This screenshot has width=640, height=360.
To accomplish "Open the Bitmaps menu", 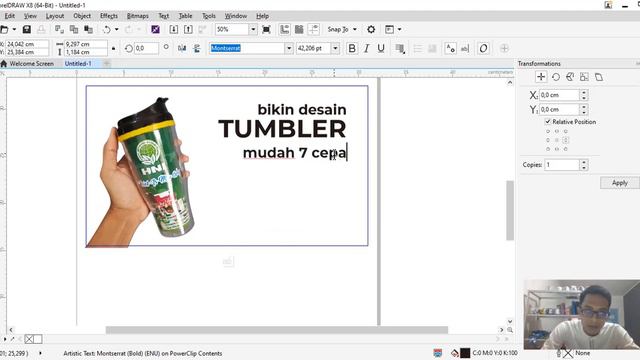I will click(x=138, y=16).
